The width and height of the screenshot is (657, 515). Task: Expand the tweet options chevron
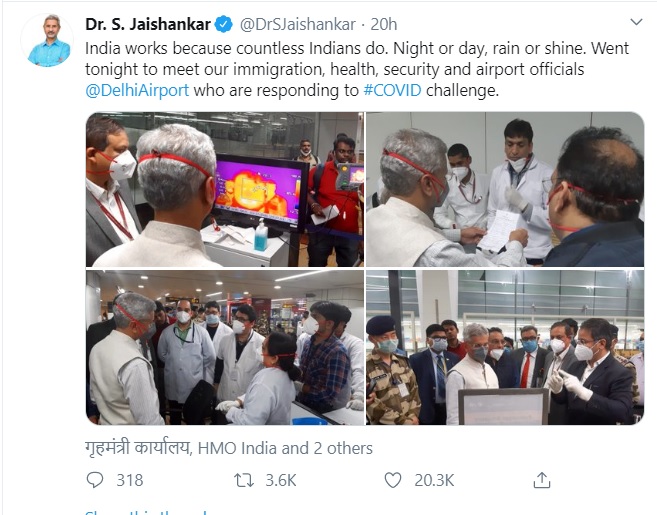point(636,22)
